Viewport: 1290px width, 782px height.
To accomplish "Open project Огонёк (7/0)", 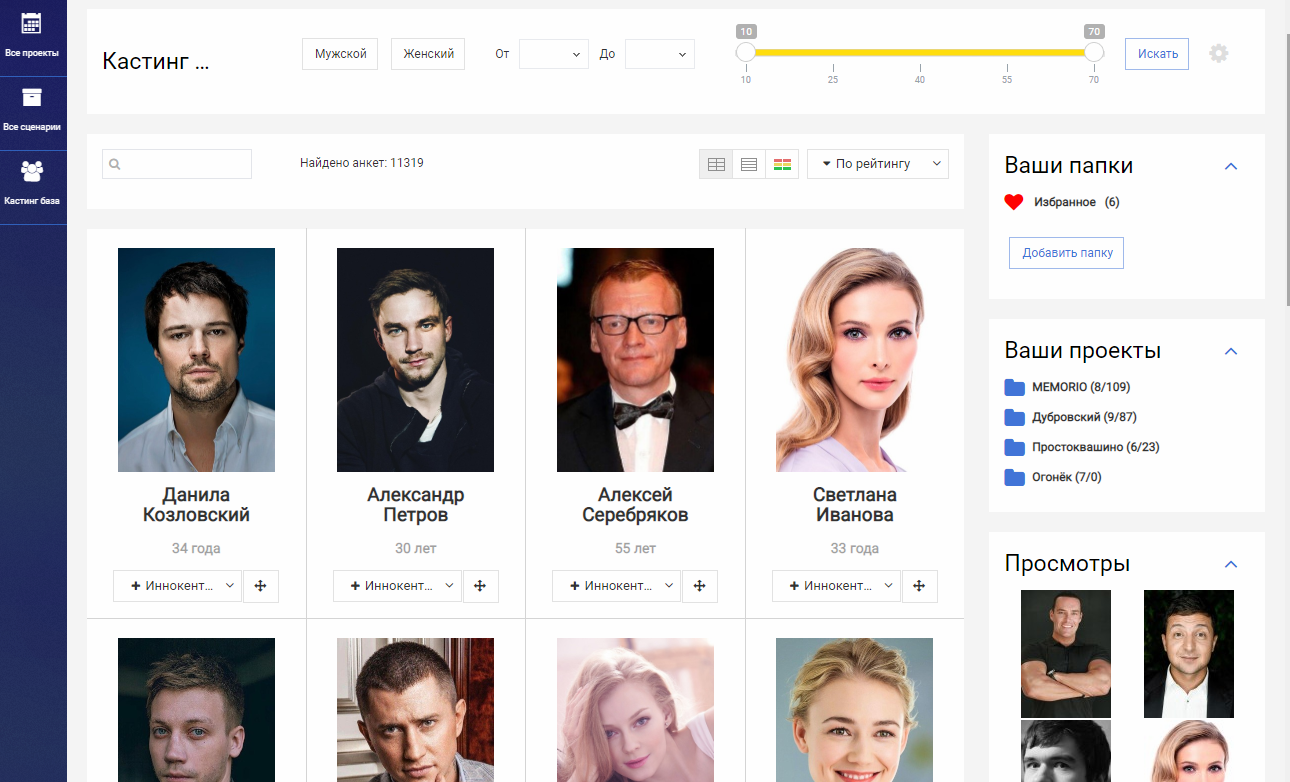I will tap(1066, 477).
